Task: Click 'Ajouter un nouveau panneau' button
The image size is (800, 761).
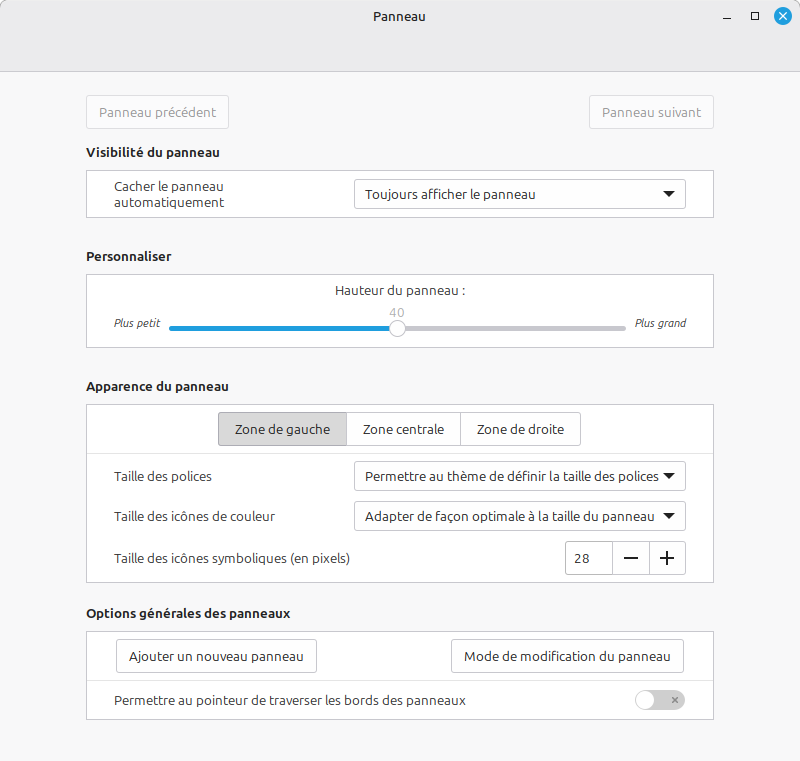Action: click(x=216, y=656)
